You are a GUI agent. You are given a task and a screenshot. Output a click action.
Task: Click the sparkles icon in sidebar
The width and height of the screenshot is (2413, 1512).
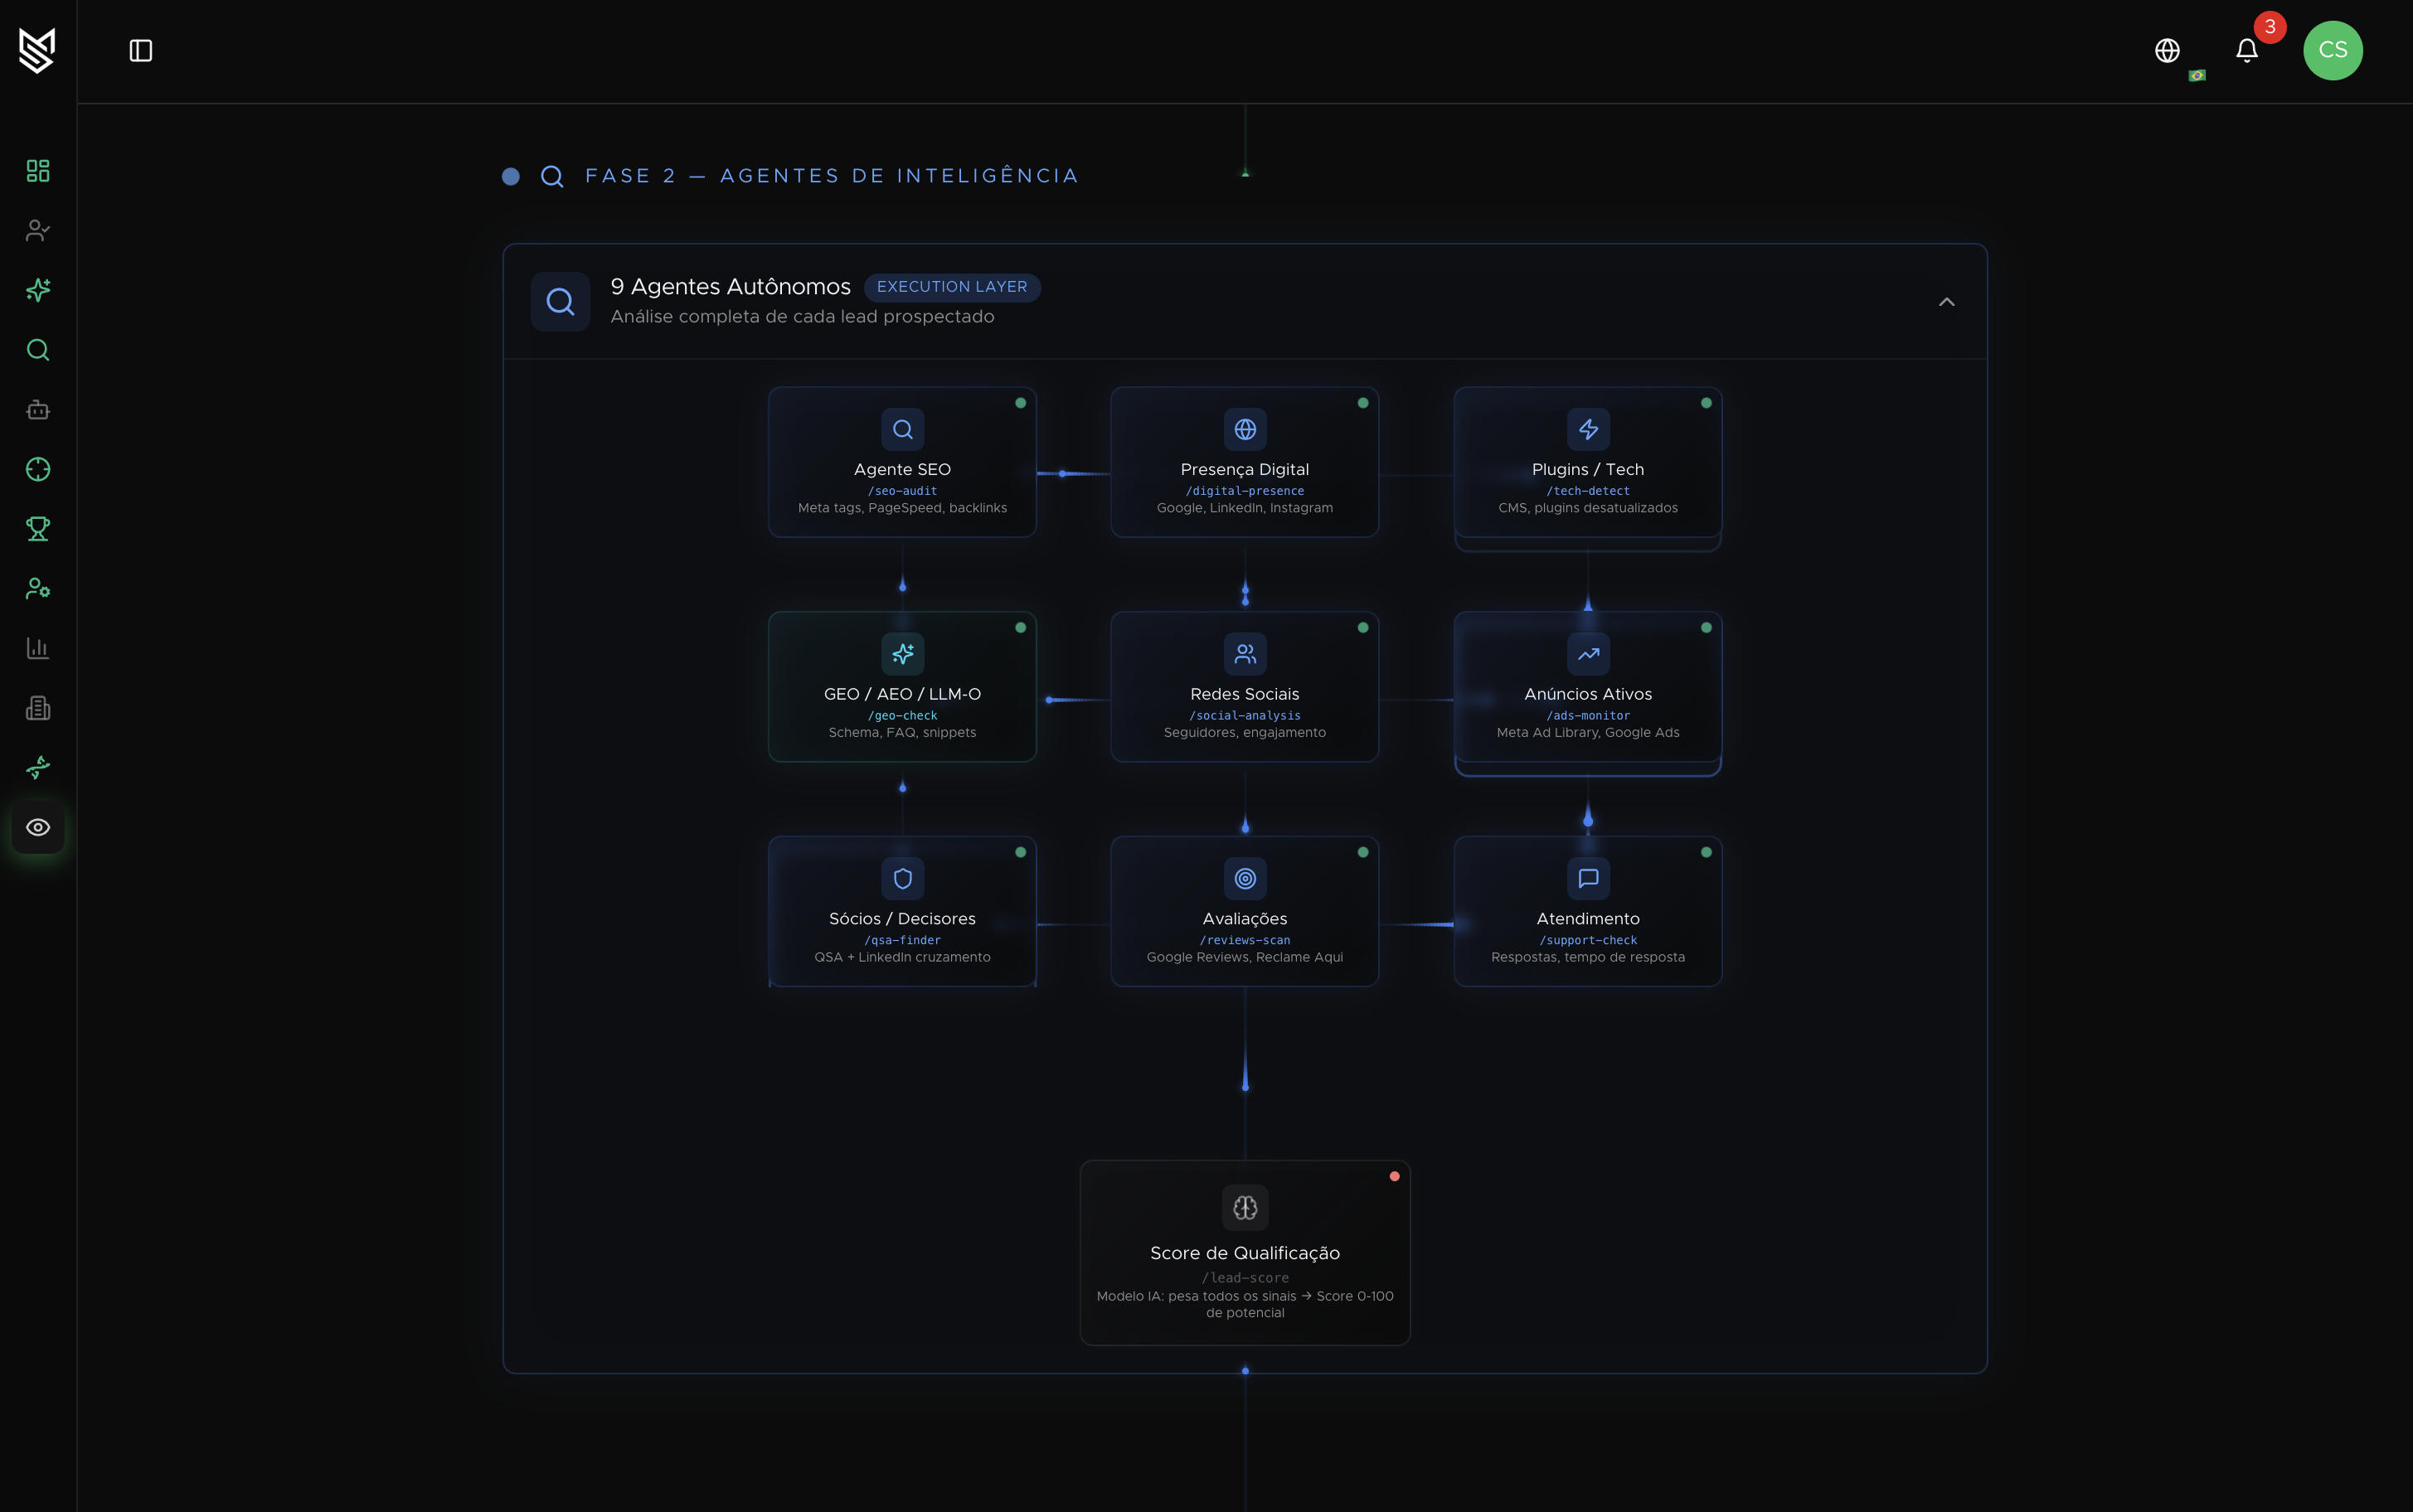pyautogui.click(x=38, y=290)
